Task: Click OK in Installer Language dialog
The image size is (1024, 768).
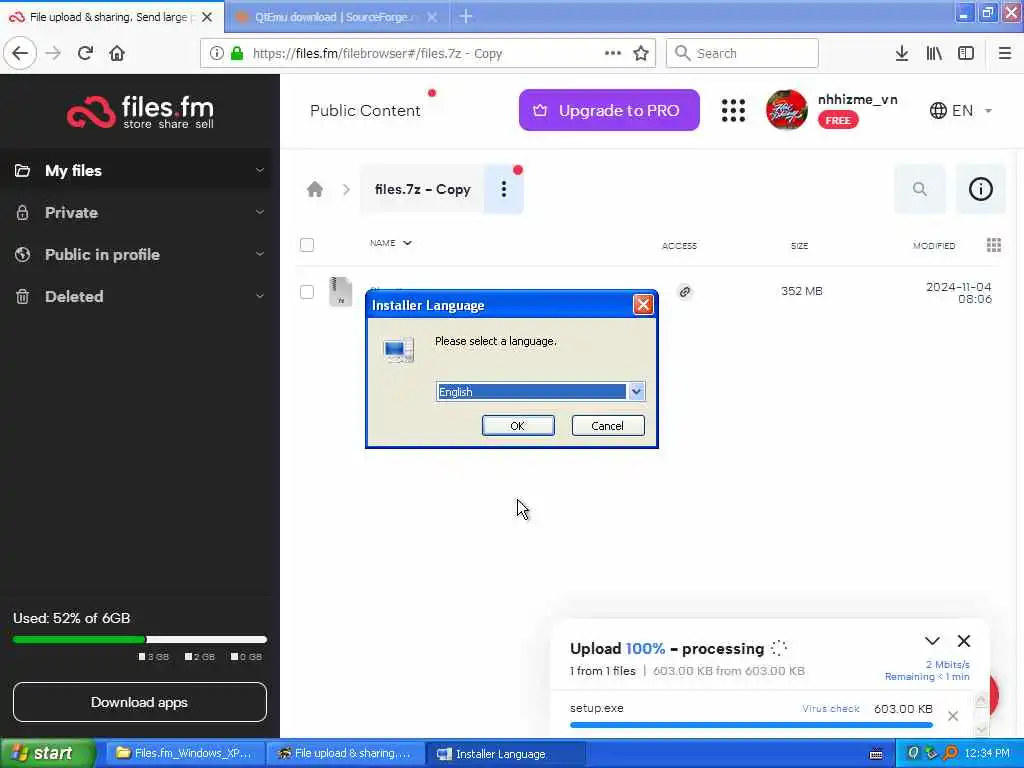Action: 518,425
